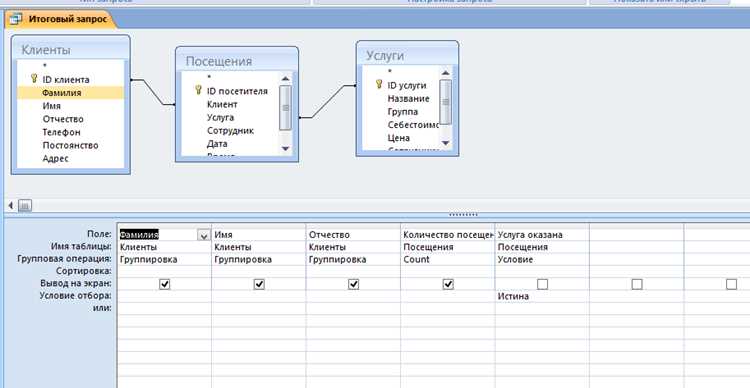Viewport: 750px width, 388px height.
Task: Select ID услуги field in Услуги table
Action: pyautogui.click(x=401, y=85)
